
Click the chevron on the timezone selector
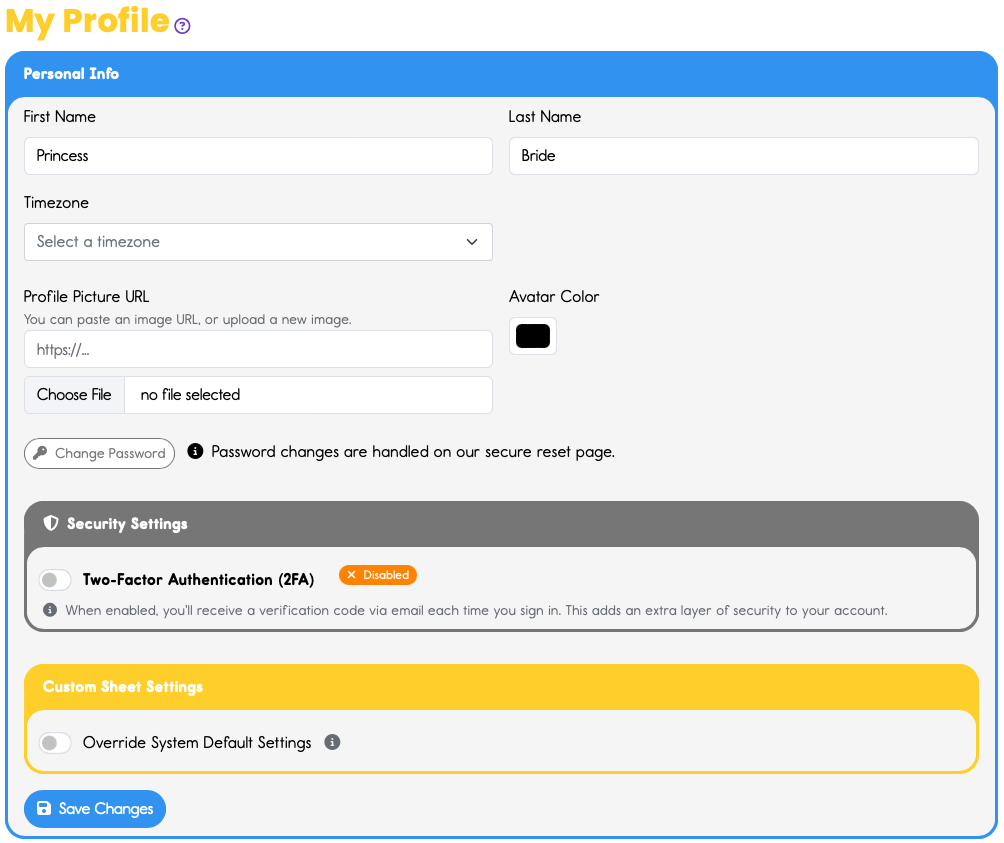471,241
